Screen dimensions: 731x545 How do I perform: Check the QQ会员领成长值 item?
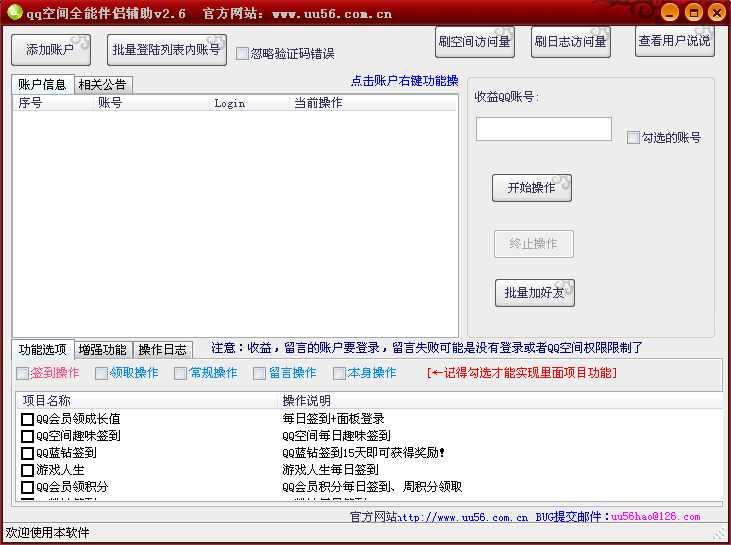28,419
